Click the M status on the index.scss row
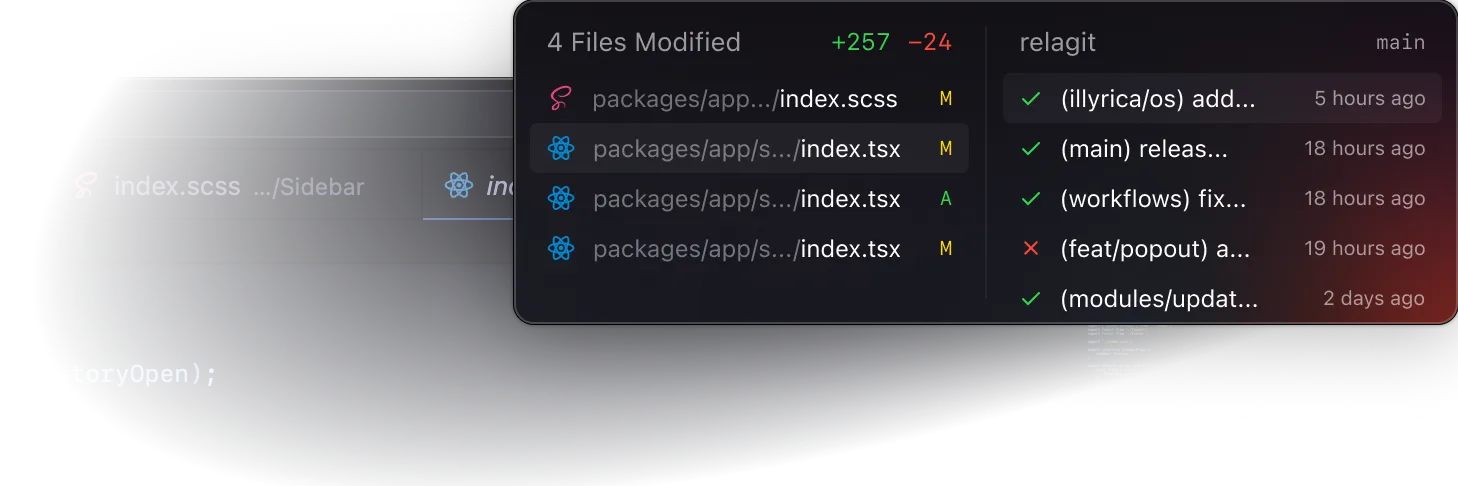Image resolution: width=1458 pixels, height=486 pixels. (x=945, y=99)
